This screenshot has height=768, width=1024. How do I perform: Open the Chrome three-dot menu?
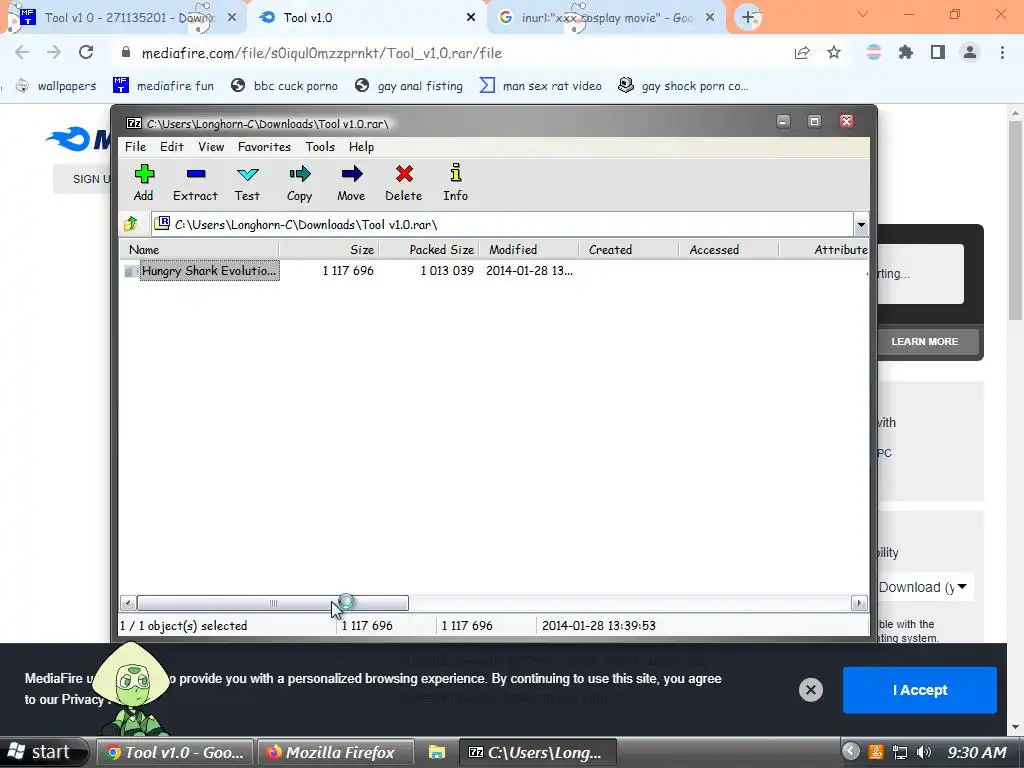(1002, 53)
